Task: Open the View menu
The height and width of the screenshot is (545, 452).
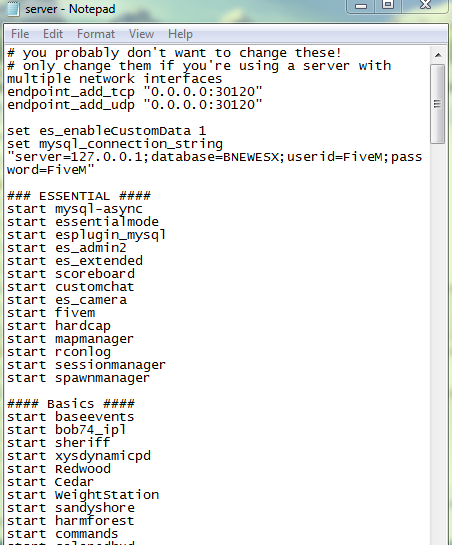Action: (x=141, y=34)
